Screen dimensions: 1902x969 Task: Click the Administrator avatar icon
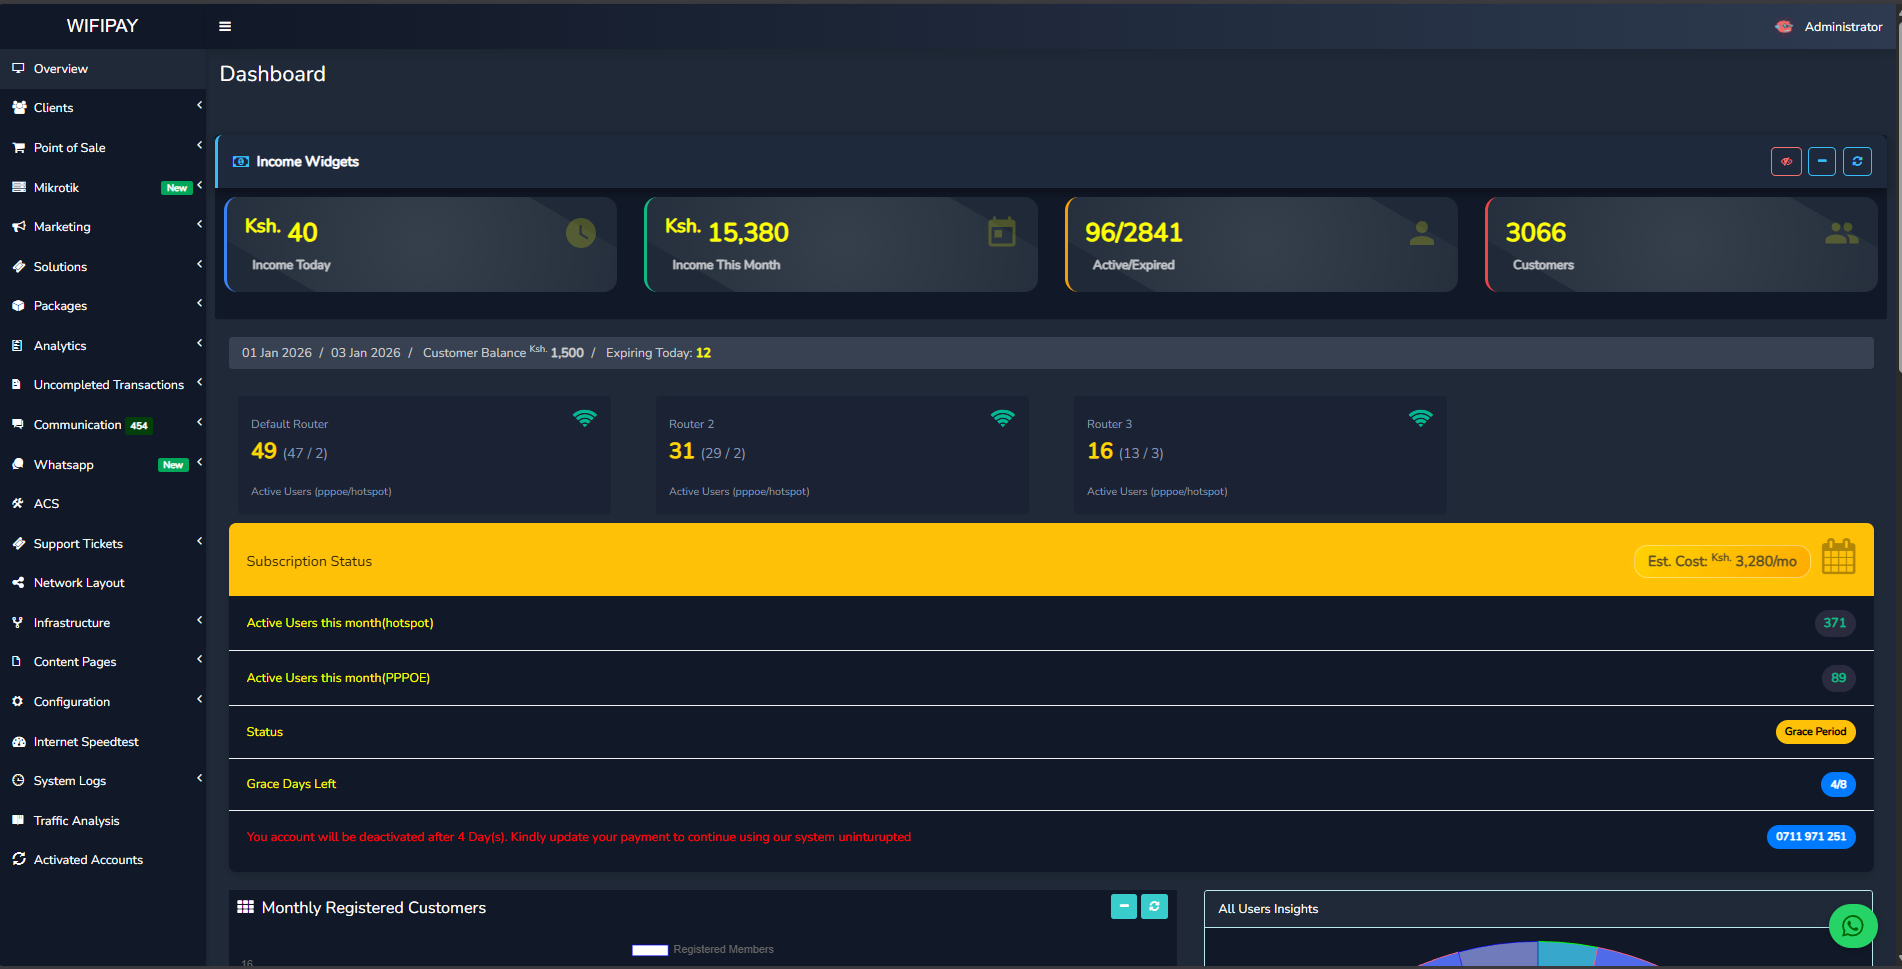coord(1784,27)
